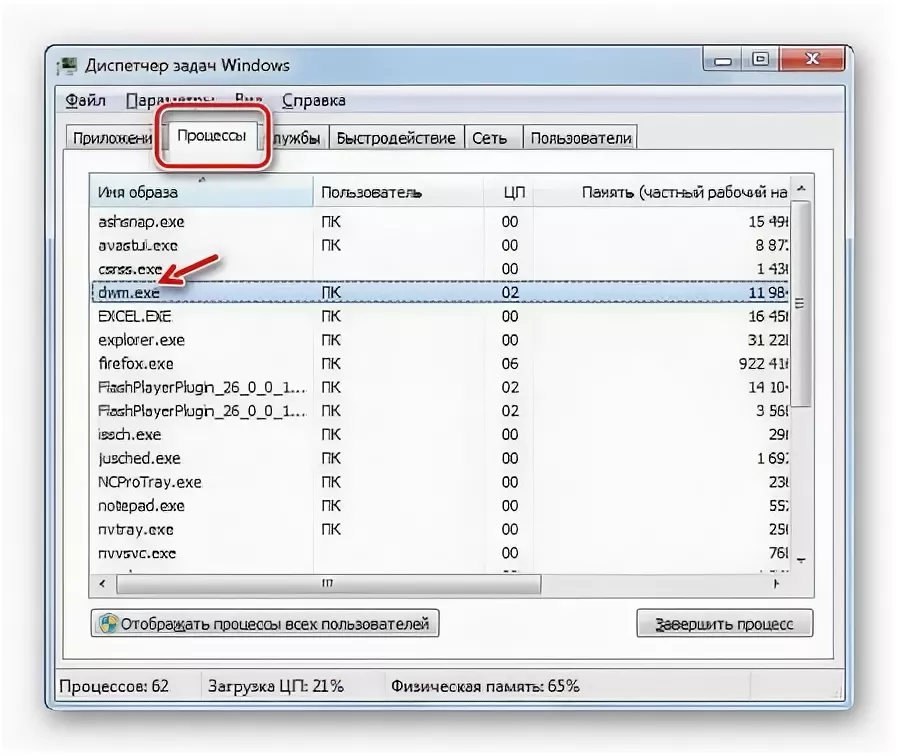Sort by Имя образа column header
Image resolution: width=900 pixels, height=756 pixels.
(x=201, y=192)
